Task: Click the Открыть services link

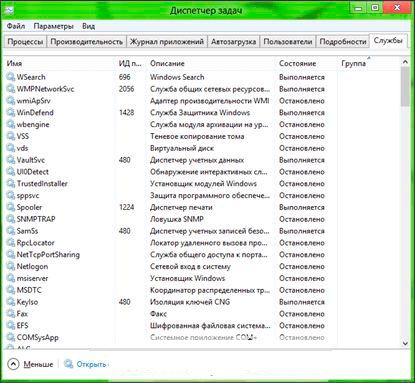Action: [91, 364]
